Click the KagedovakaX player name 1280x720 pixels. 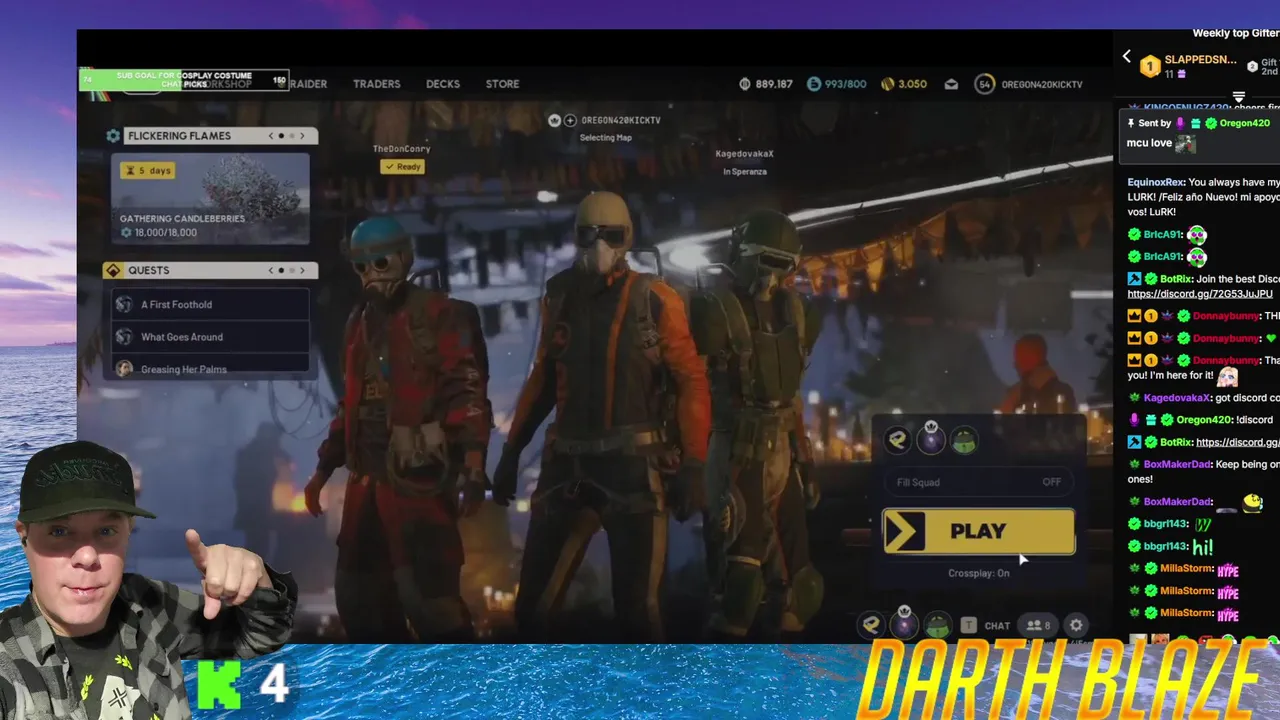click(745, 154)
